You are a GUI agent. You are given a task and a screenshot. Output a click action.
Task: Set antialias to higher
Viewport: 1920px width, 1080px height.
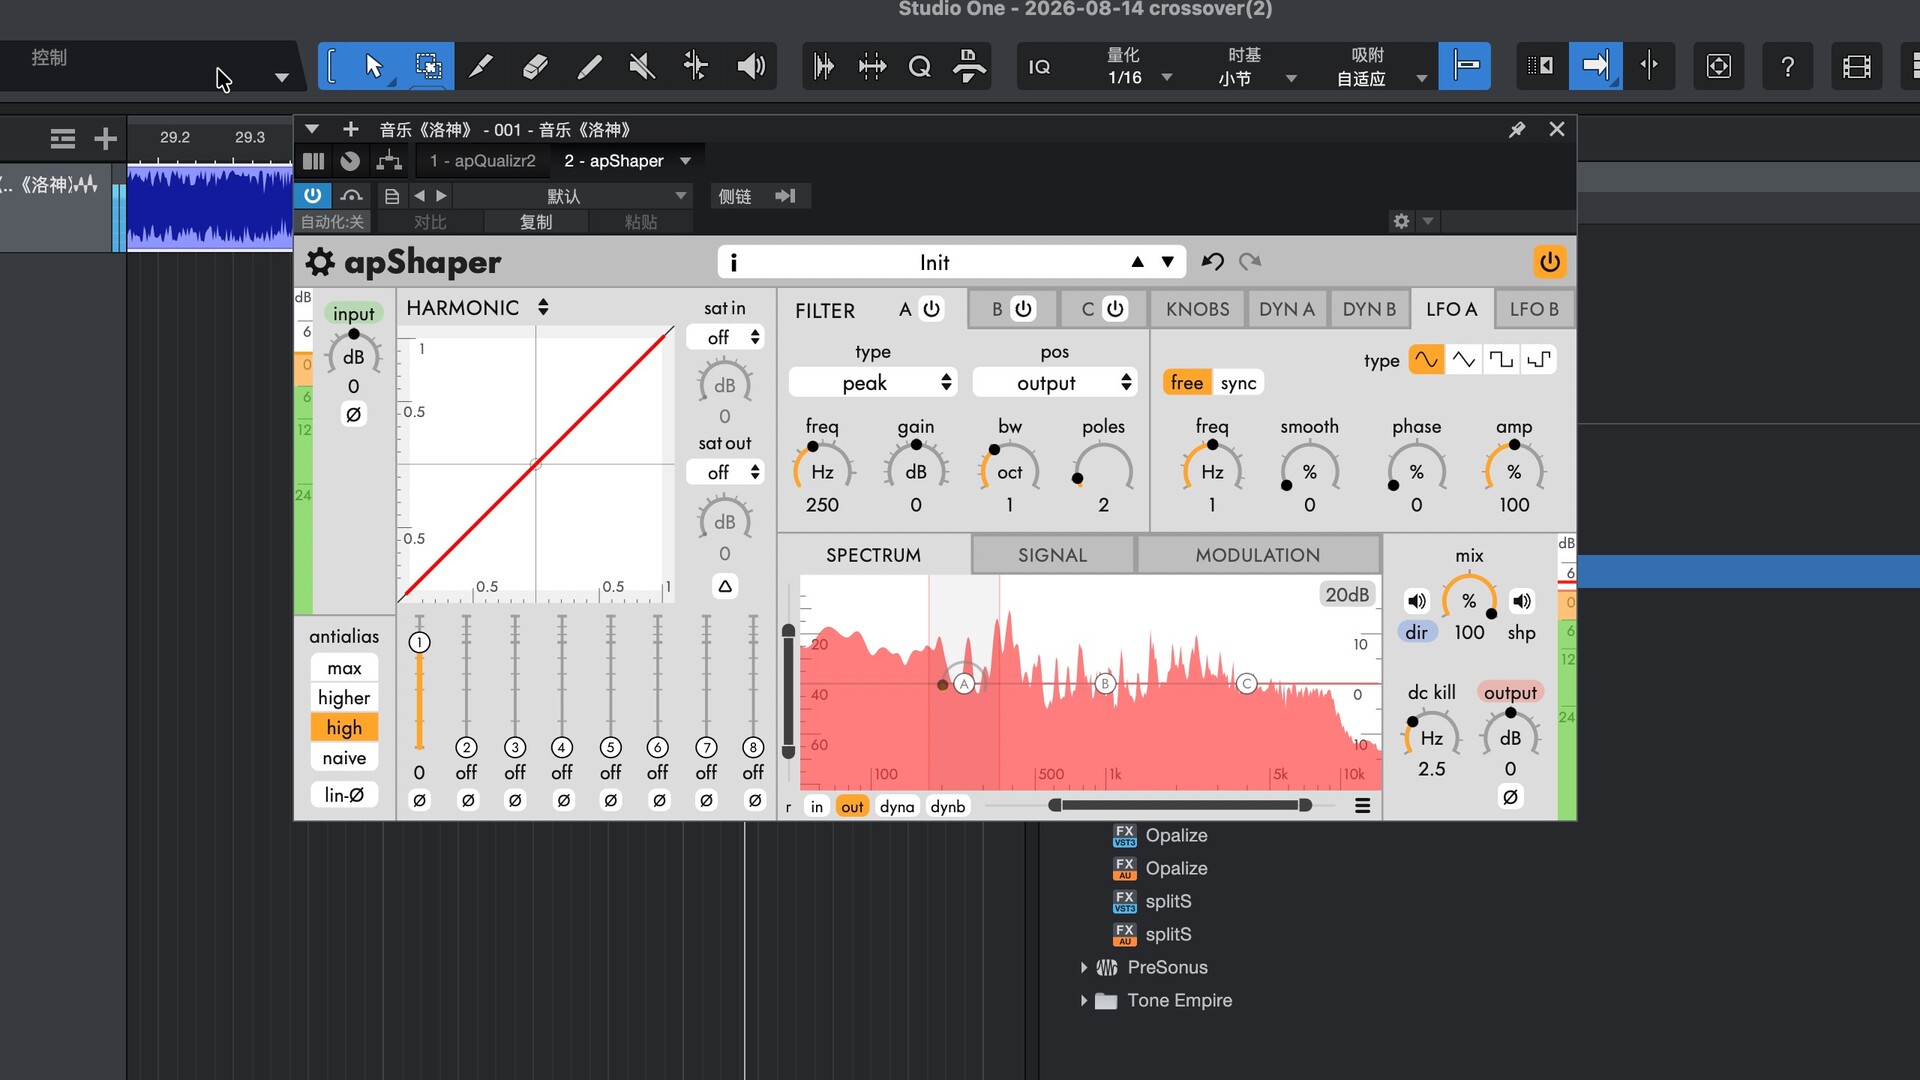(x=344, y=698)
